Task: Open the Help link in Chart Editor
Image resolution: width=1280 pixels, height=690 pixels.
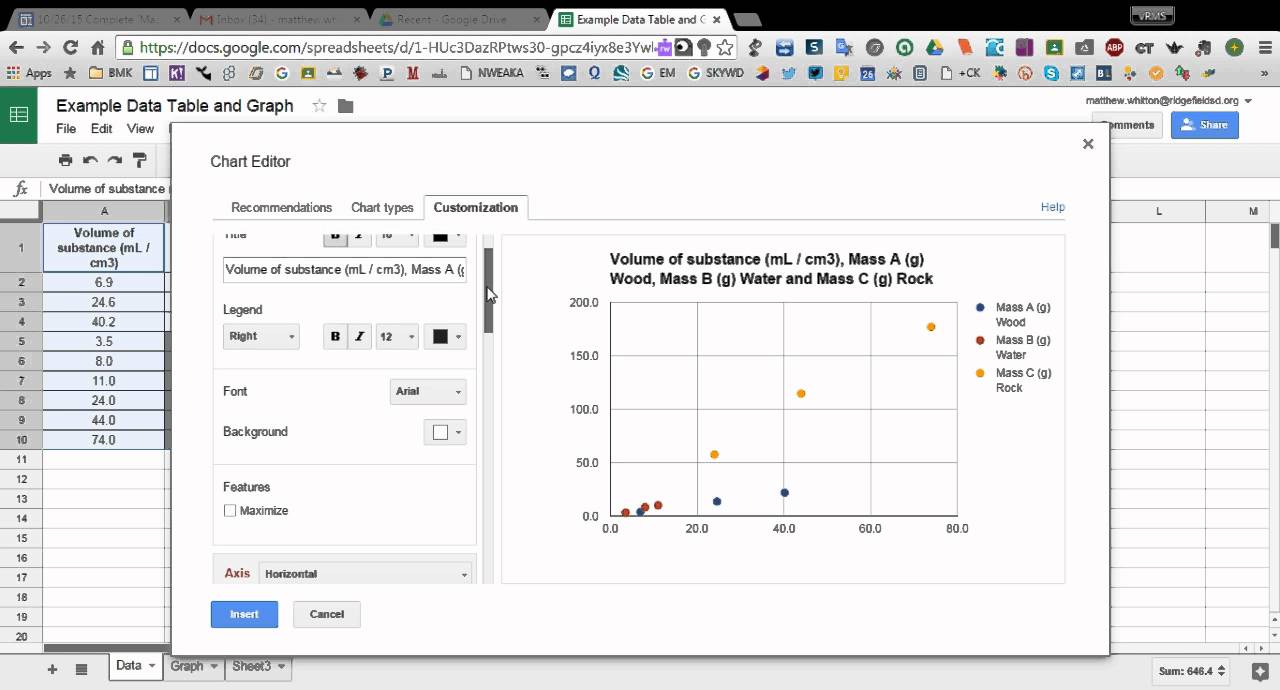Action: point(1053,207)
